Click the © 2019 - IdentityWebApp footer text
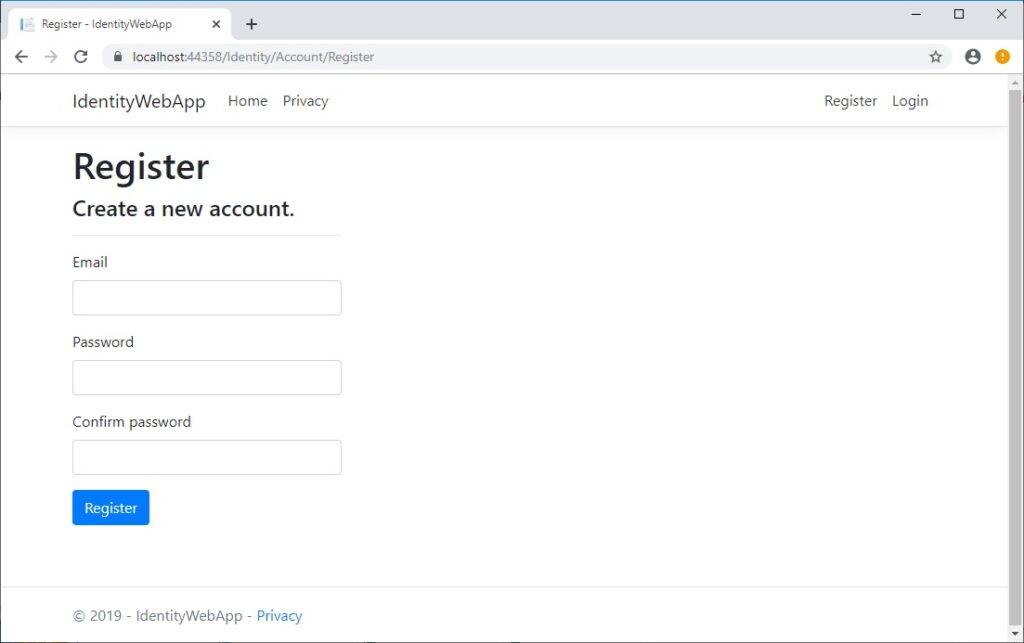 pyautogui.click(x=157, y=616)
